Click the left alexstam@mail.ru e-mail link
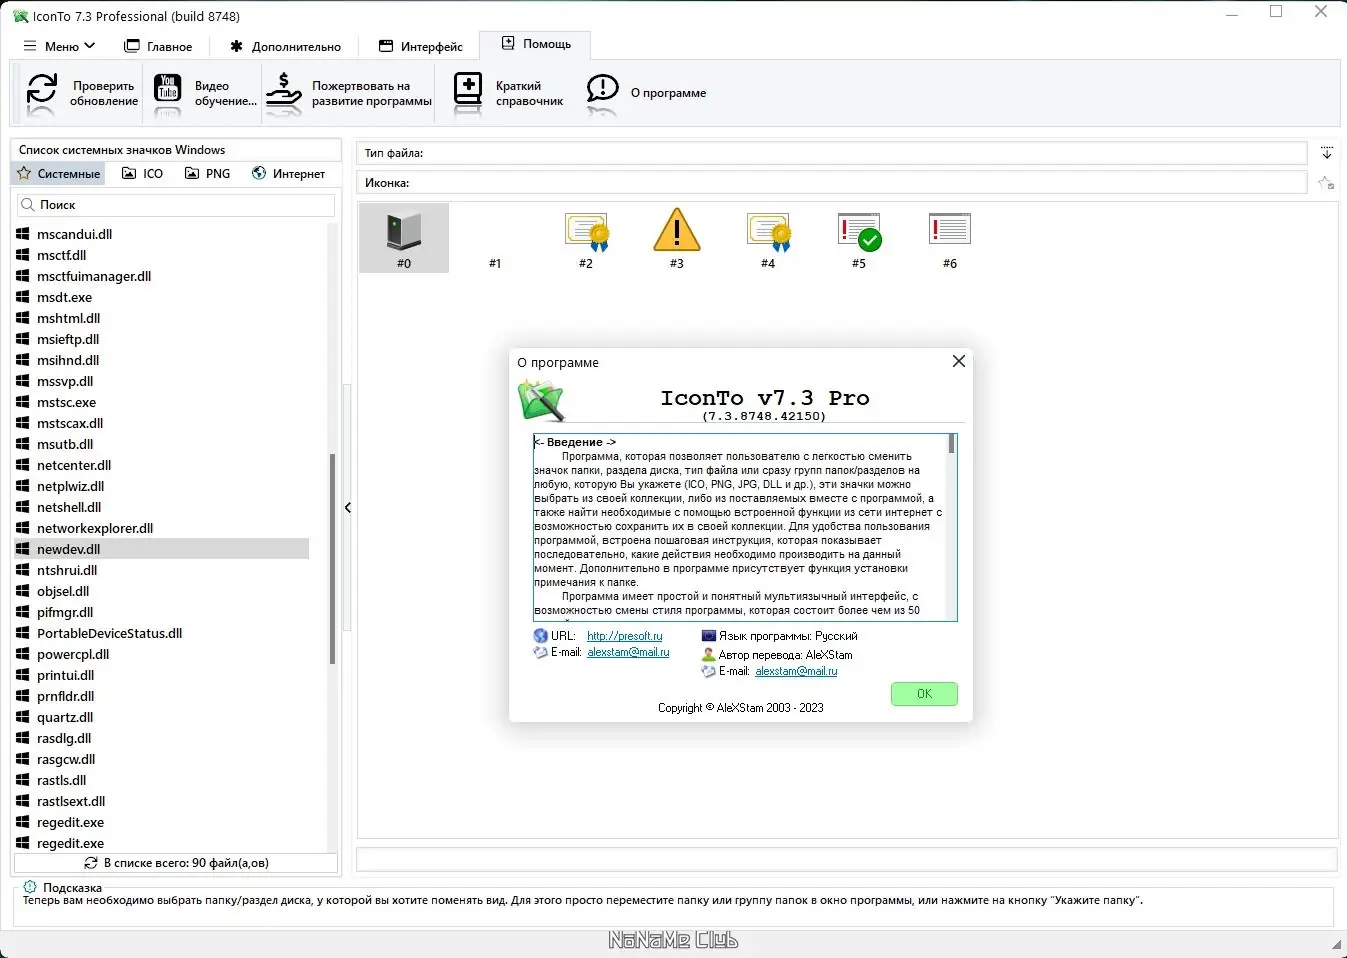 (x=628, y=652)
